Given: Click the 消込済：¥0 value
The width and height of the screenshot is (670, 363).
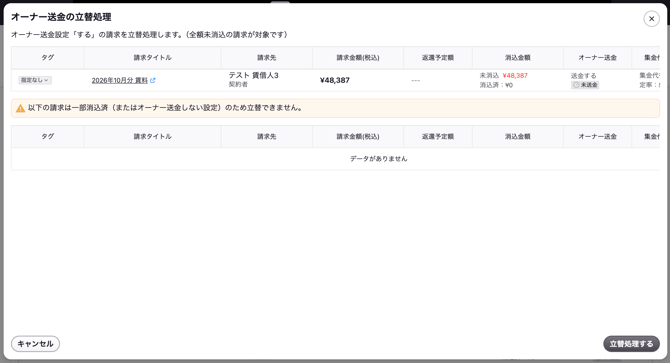Looking at the screenshot, I should (x=496, y=85).
